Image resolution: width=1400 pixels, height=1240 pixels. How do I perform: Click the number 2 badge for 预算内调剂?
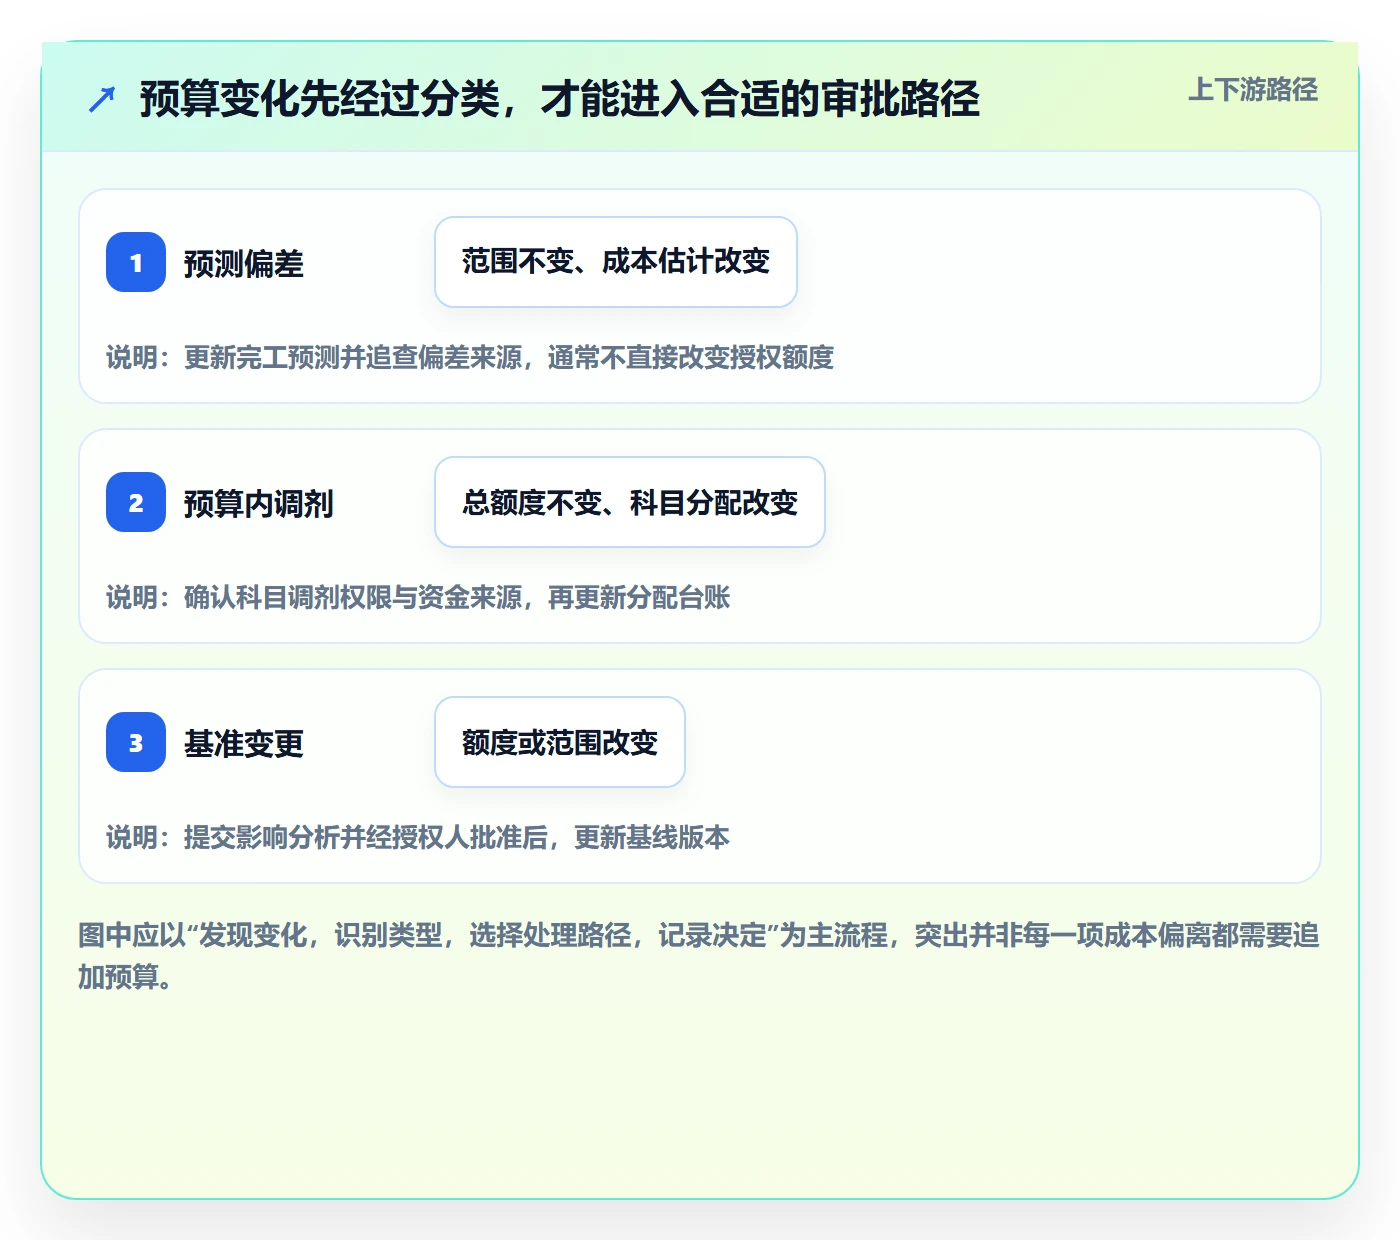tap(136, 502)
